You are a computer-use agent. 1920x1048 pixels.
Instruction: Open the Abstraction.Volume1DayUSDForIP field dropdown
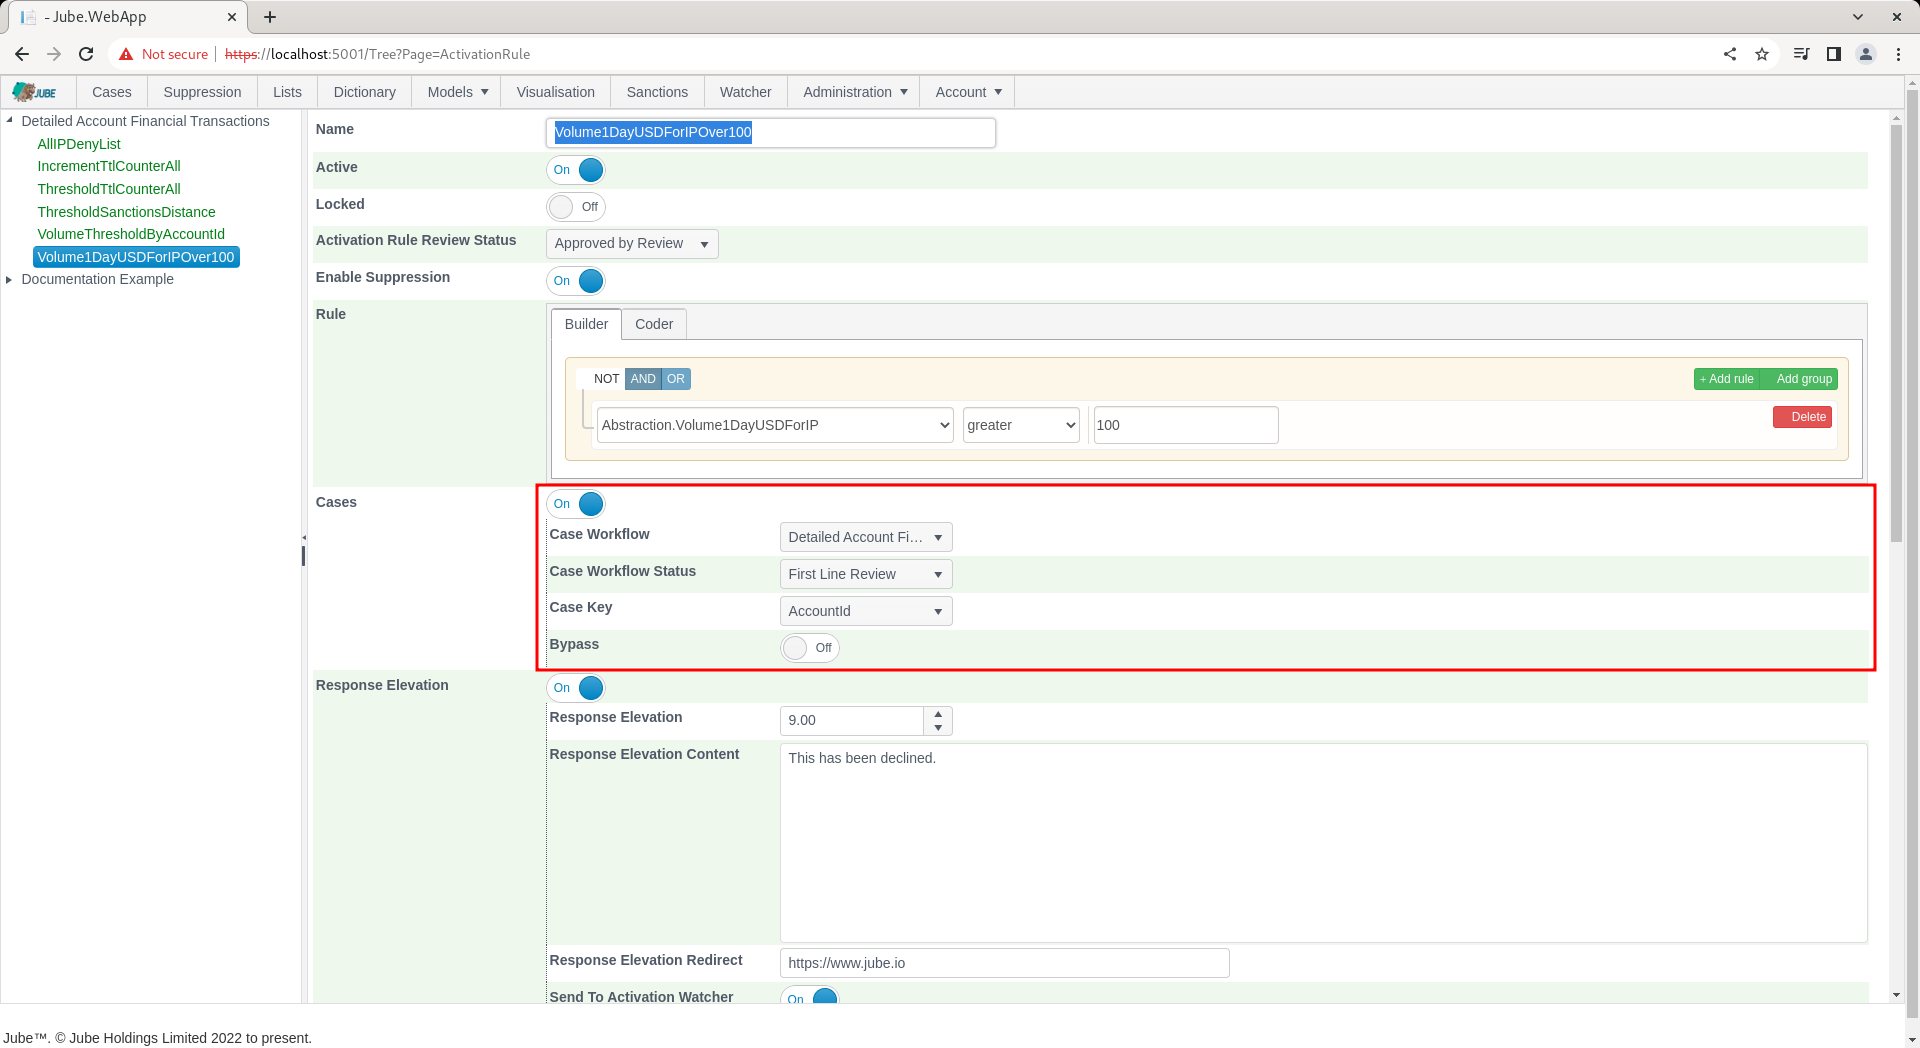pyautogui.click(x=775, y=425)
